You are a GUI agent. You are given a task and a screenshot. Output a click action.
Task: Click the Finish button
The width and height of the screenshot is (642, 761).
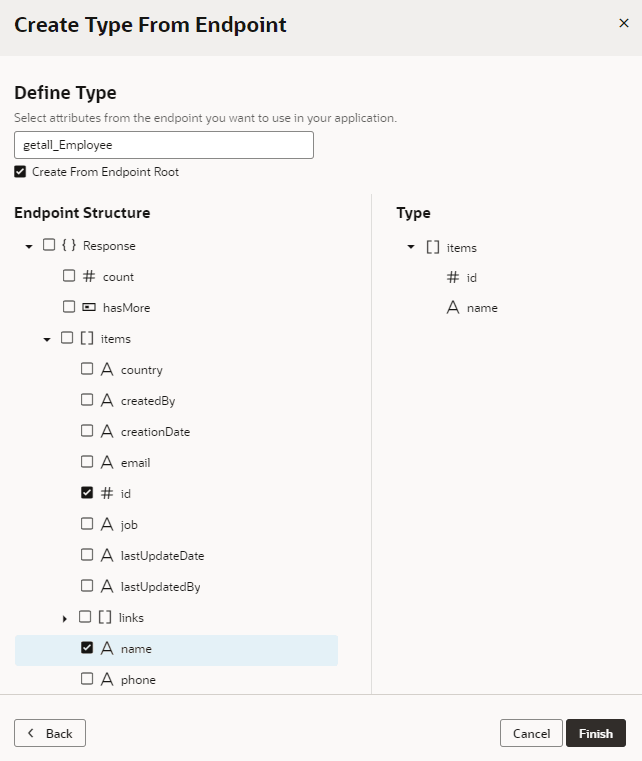coord(595,733)
